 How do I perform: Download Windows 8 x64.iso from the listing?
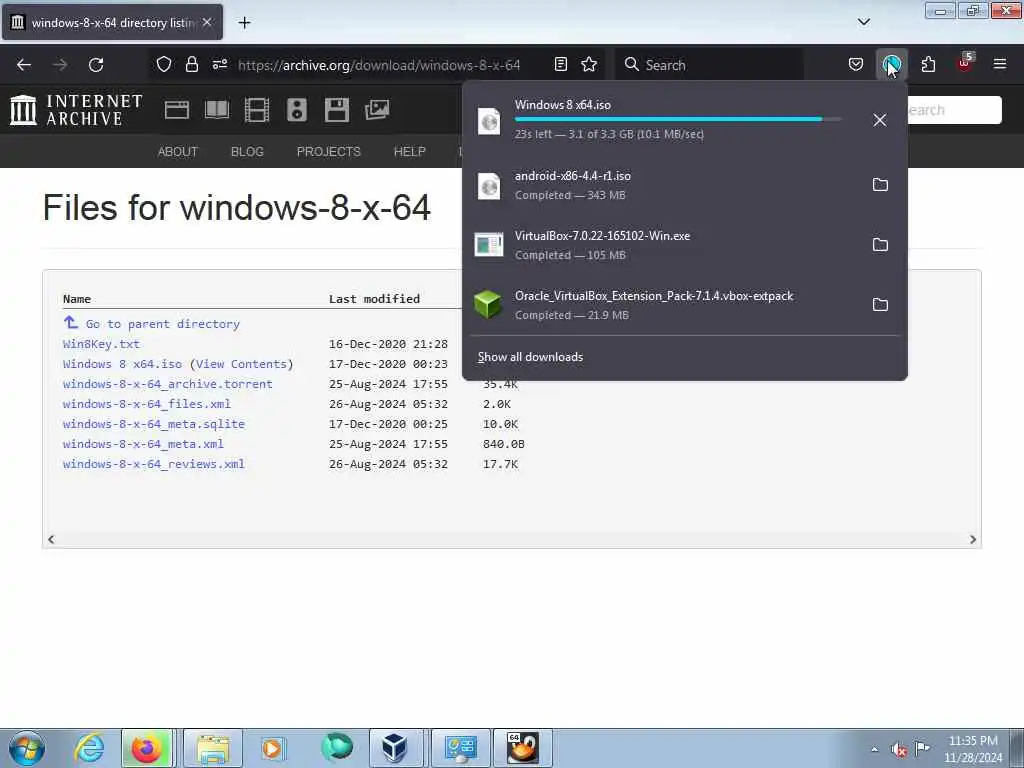click(x=122, y=364)
